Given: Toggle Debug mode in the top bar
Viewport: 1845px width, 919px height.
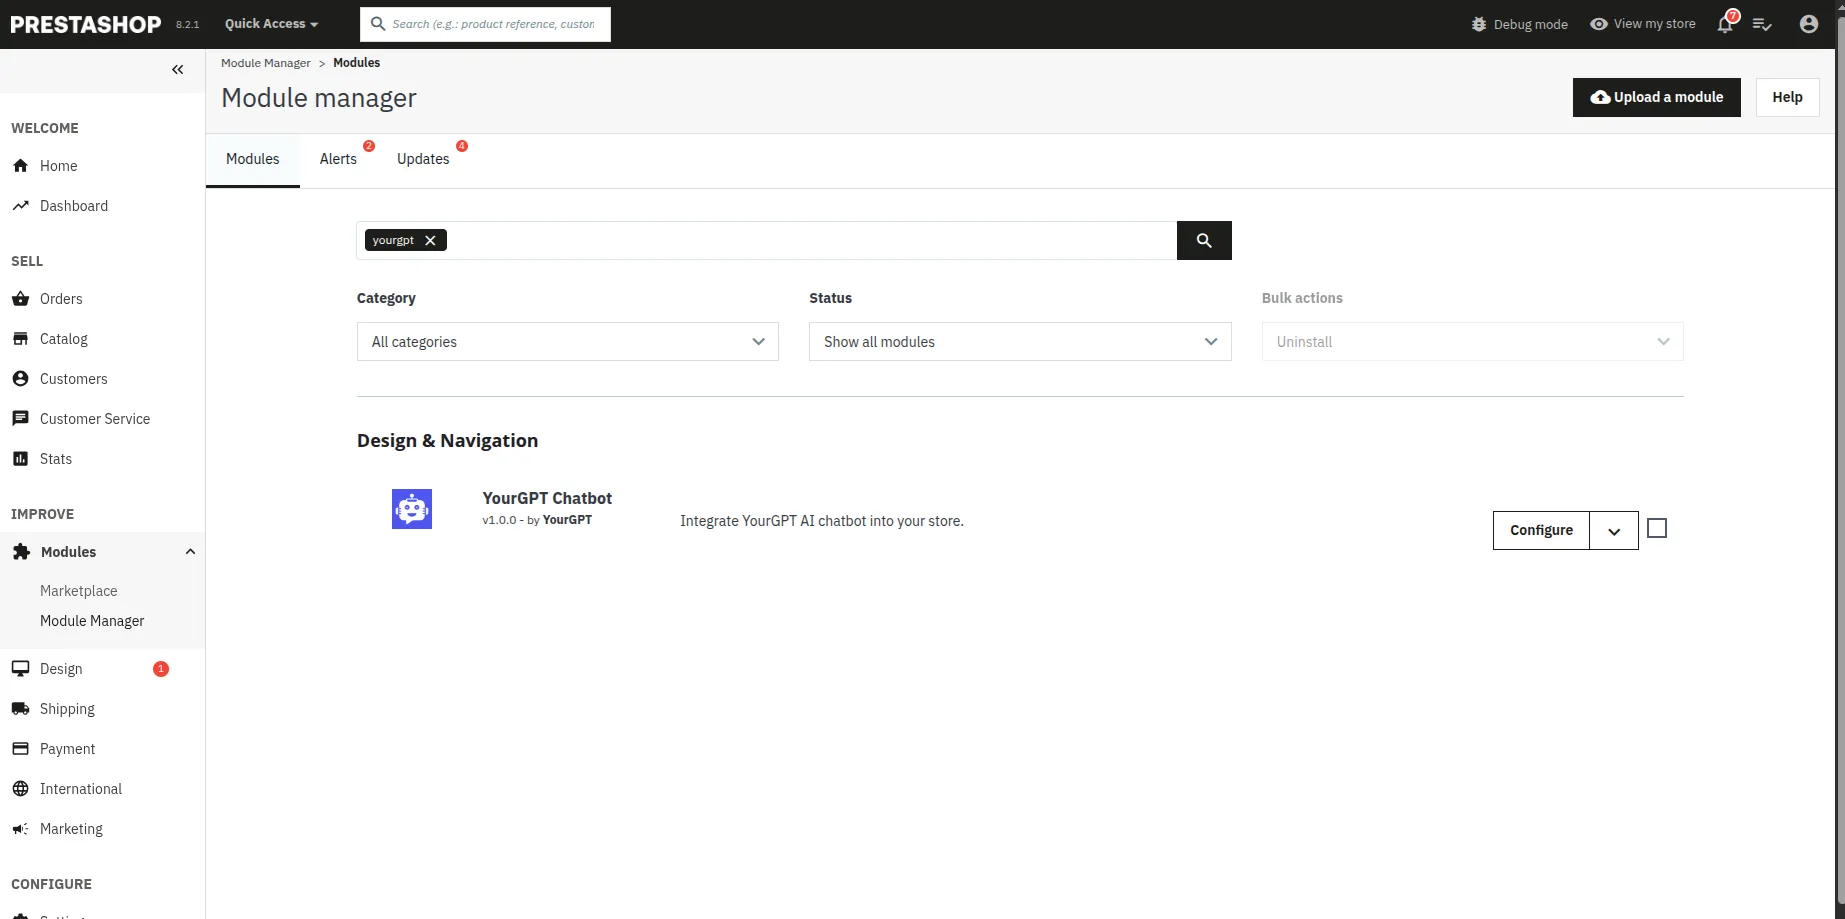Looking at the screenshot, I should tap(1519, 24).
